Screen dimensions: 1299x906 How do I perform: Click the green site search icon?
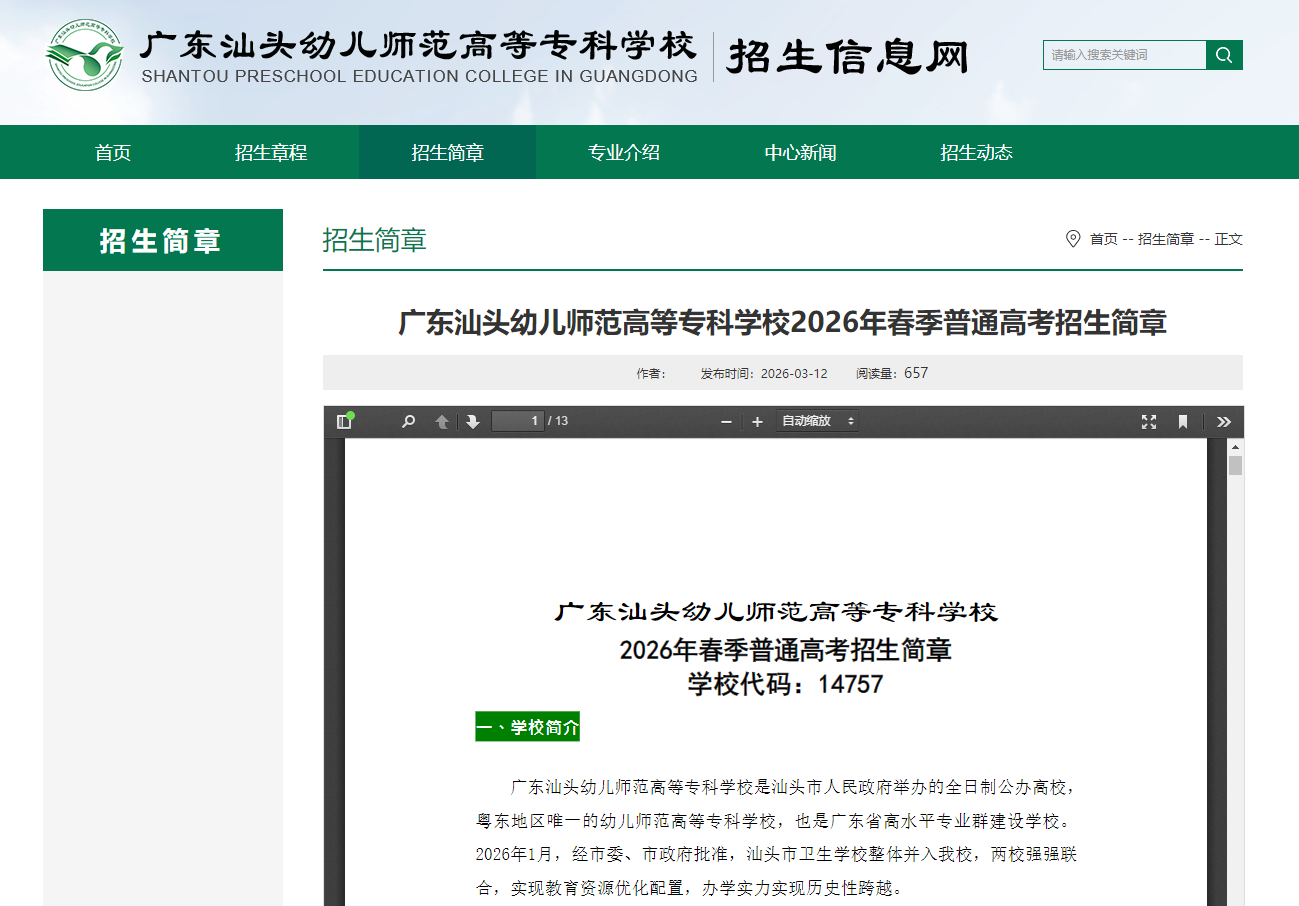[1224, 55]
